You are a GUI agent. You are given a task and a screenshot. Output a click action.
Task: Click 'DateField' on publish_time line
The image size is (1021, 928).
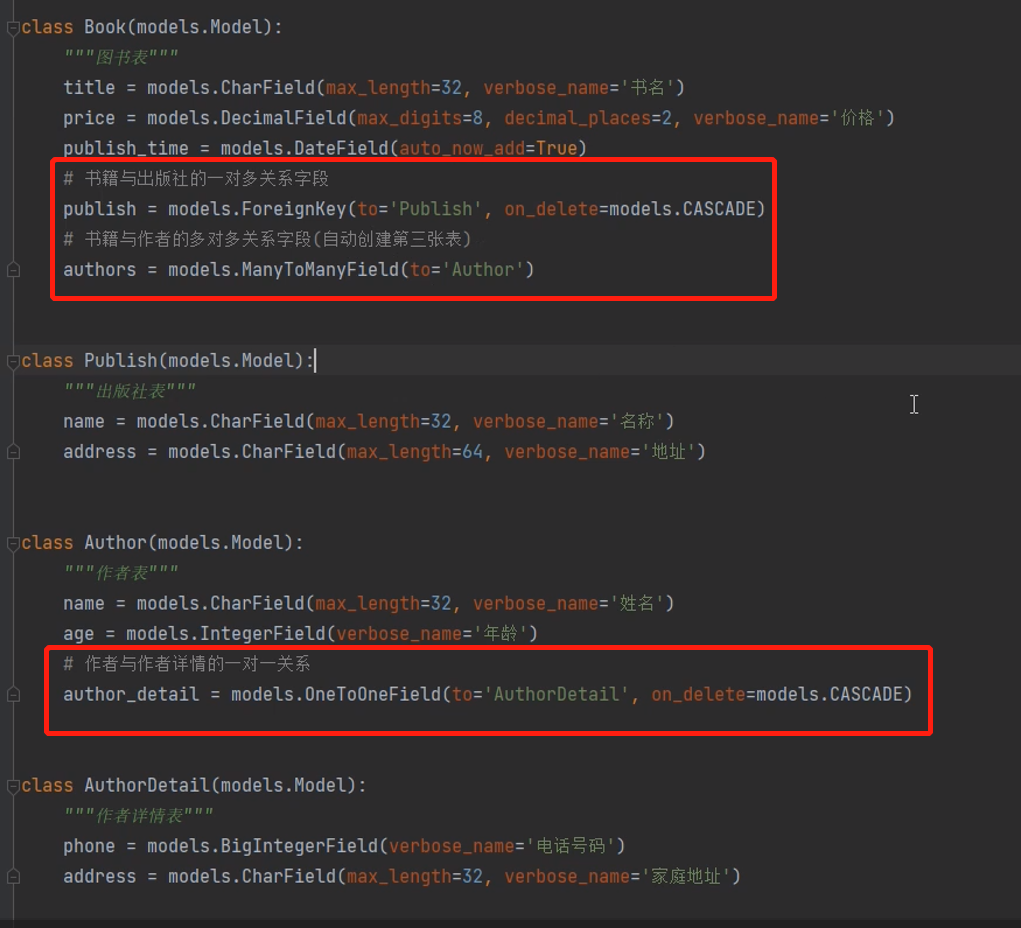click(341, 148)
